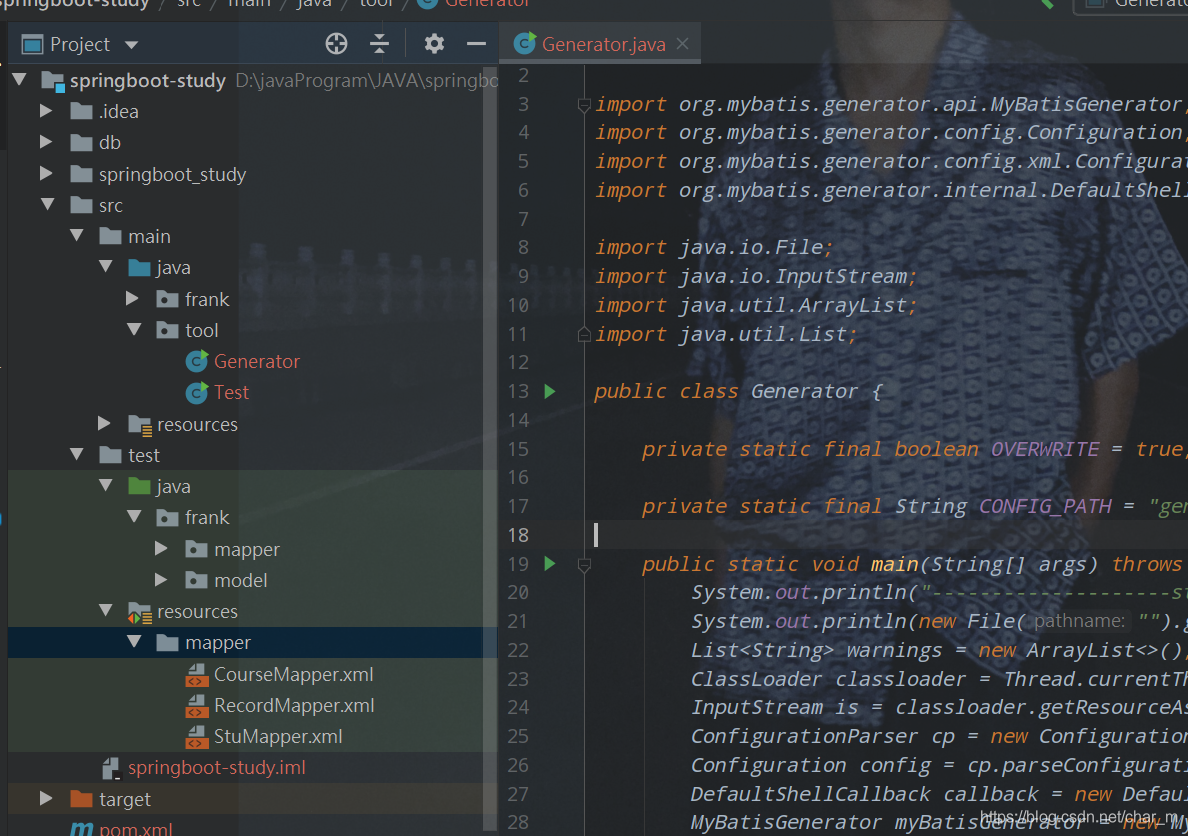Click the RecordMapper.xml file icon
Screen dimensions: 1188x836
click(x=197, y=706)
